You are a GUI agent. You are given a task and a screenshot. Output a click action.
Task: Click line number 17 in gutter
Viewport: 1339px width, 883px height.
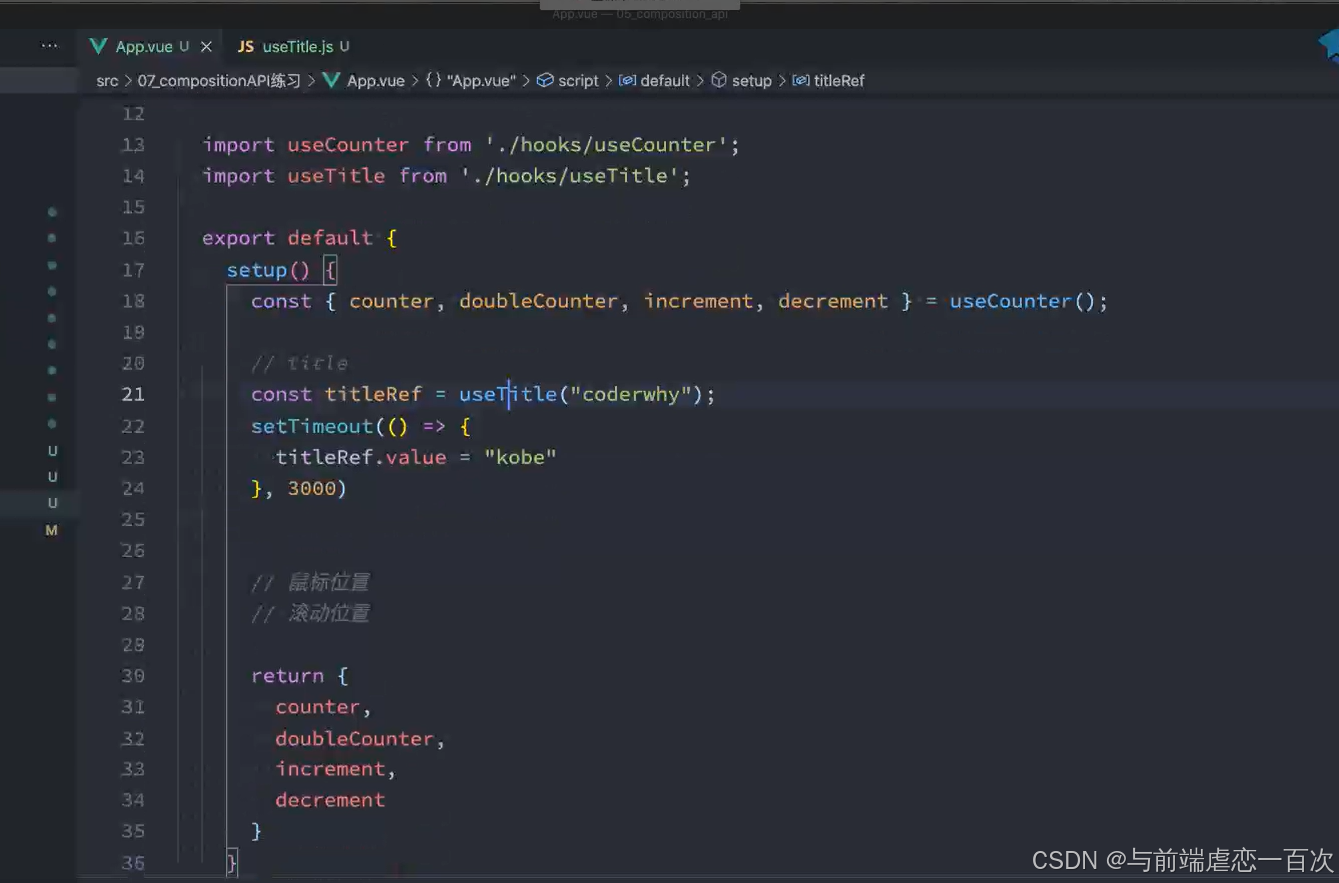tap(133, 270)
